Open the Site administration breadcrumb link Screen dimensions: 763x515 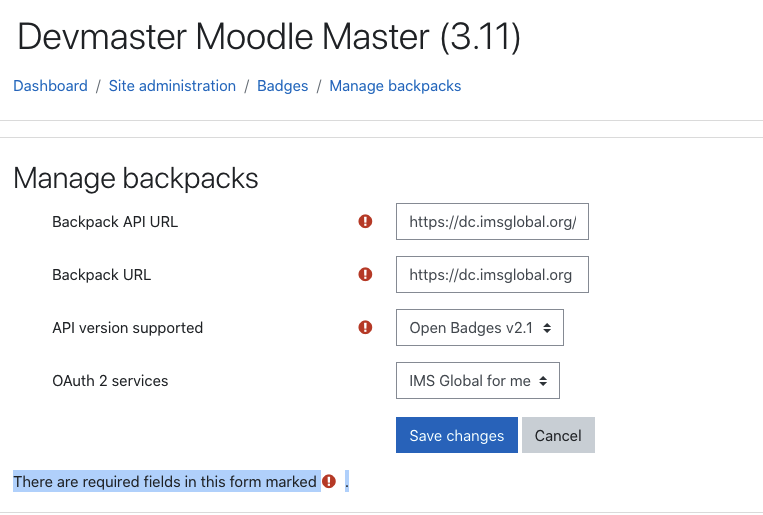coord(172,86)
